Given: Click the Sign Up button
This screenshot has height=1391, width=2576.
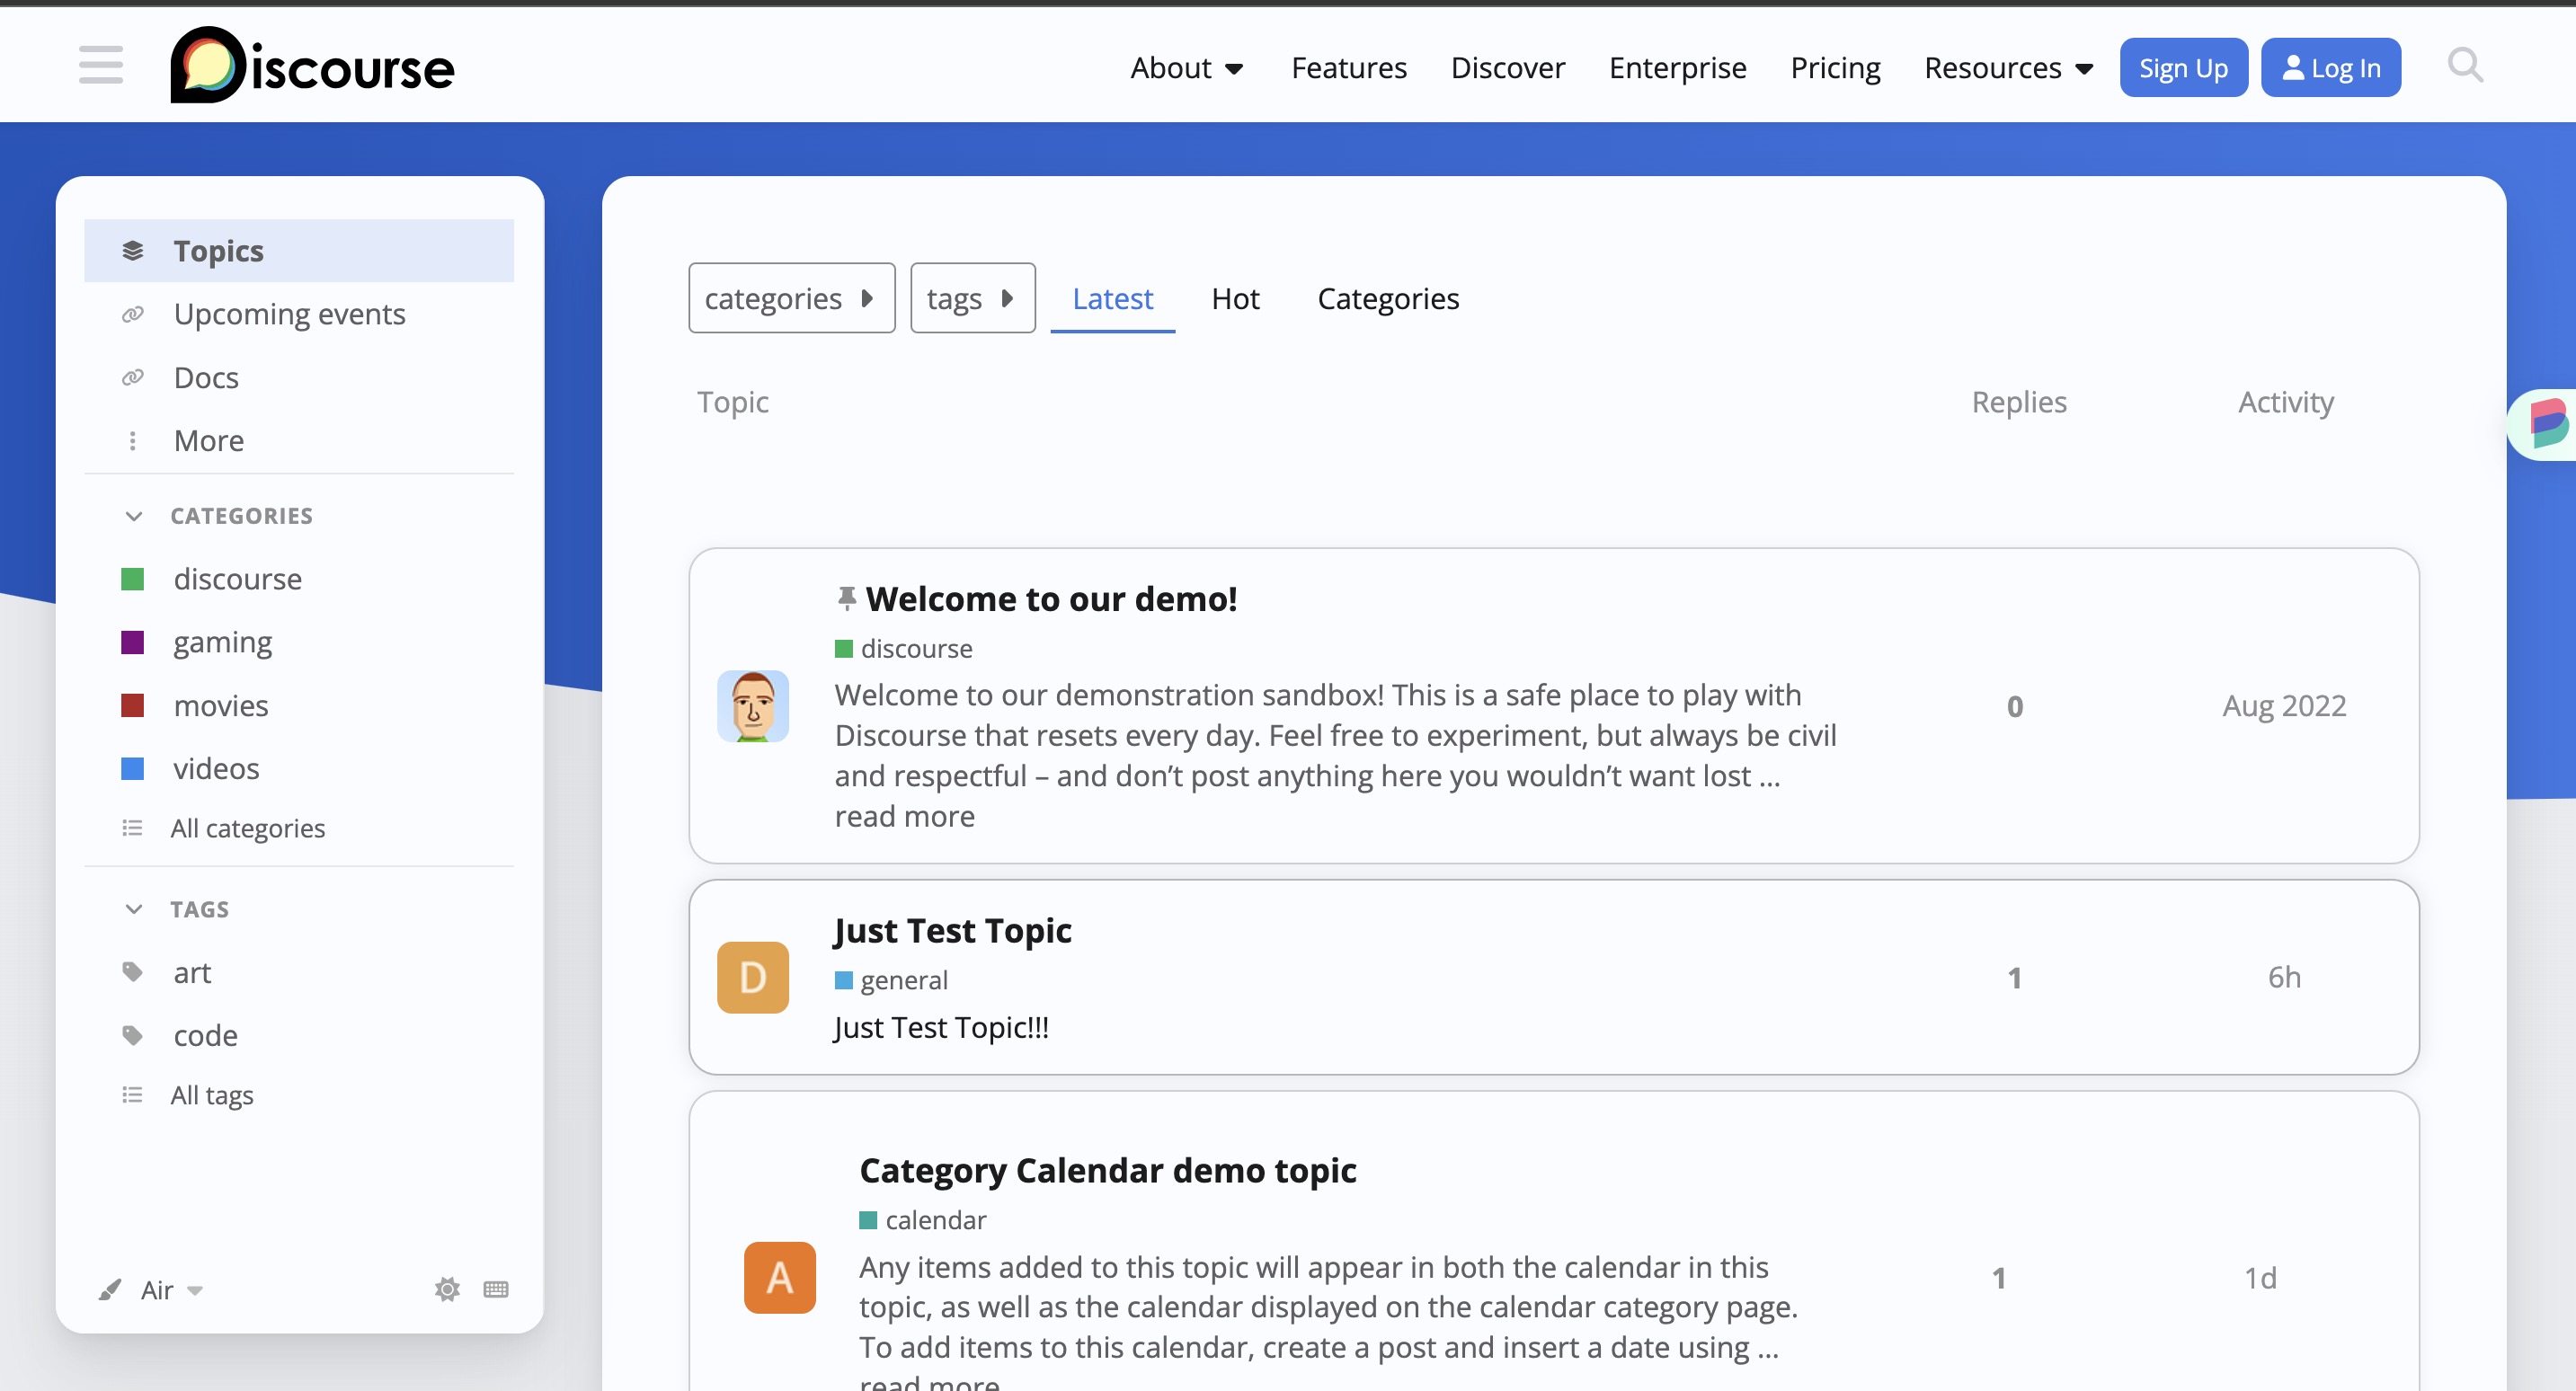Looking at the screenshot, I should pyautogui.click(x=2183, y=68).
